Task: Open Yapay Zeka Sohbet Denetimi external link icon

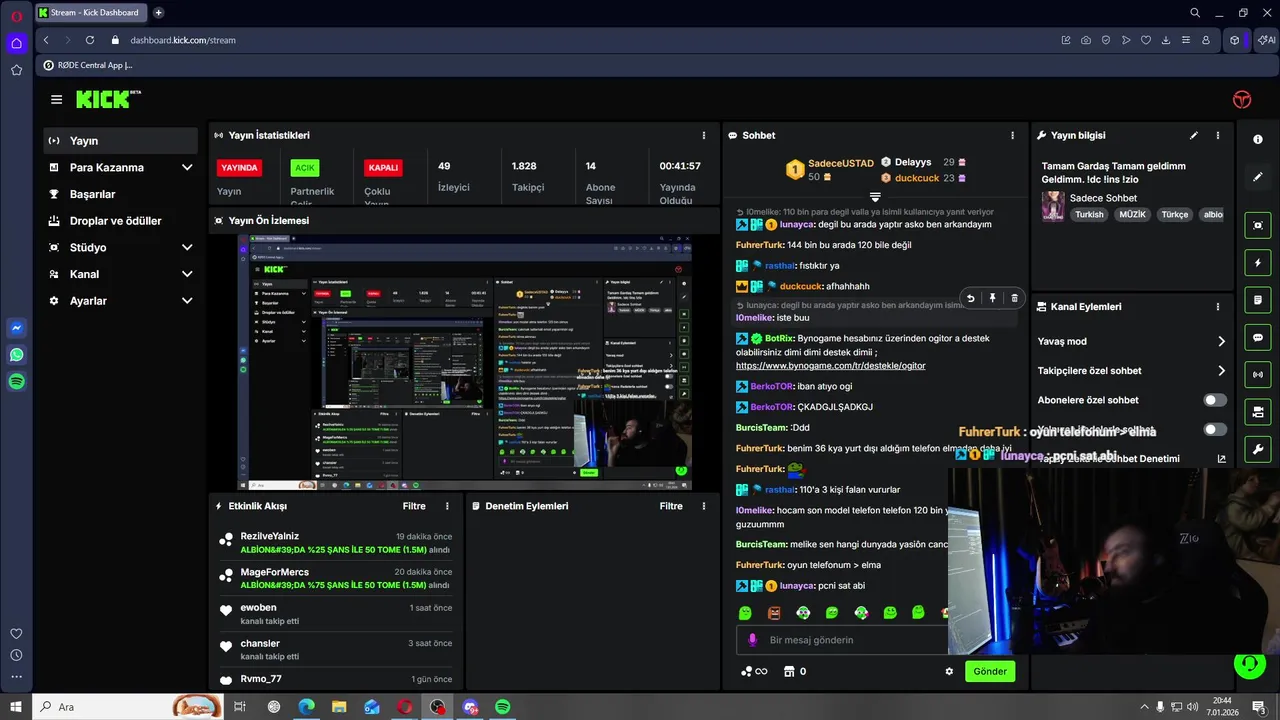Action: 1221,459
